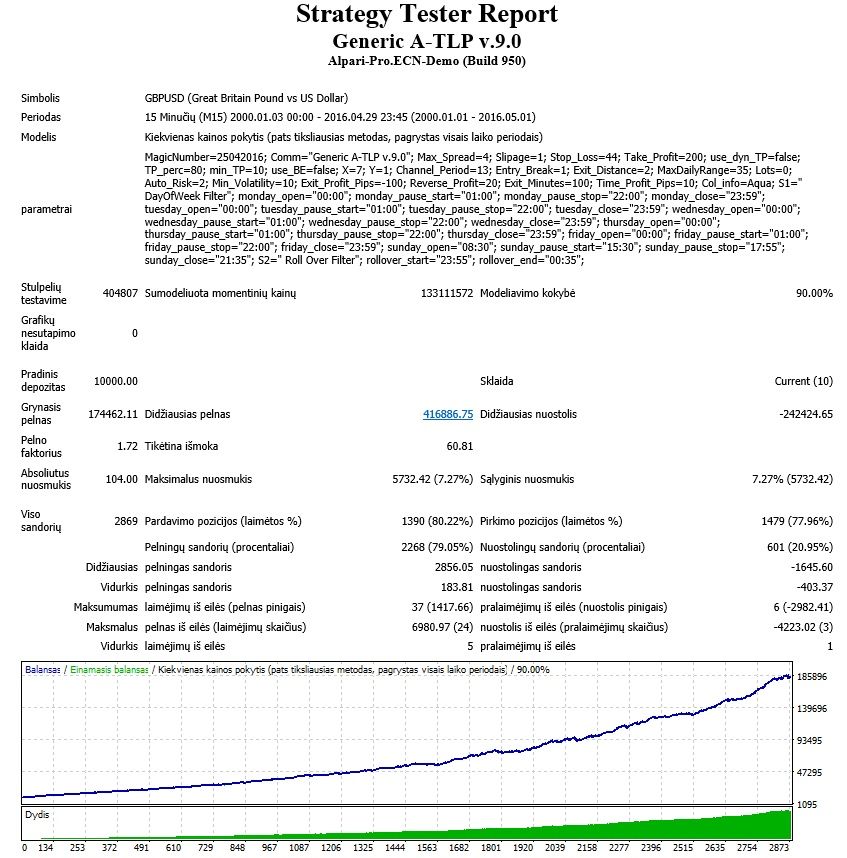The width and height of the screenshot is (847, 858).
Task: Click the 2856.05 largest profit trade
Action: click(x=454, y=567)
